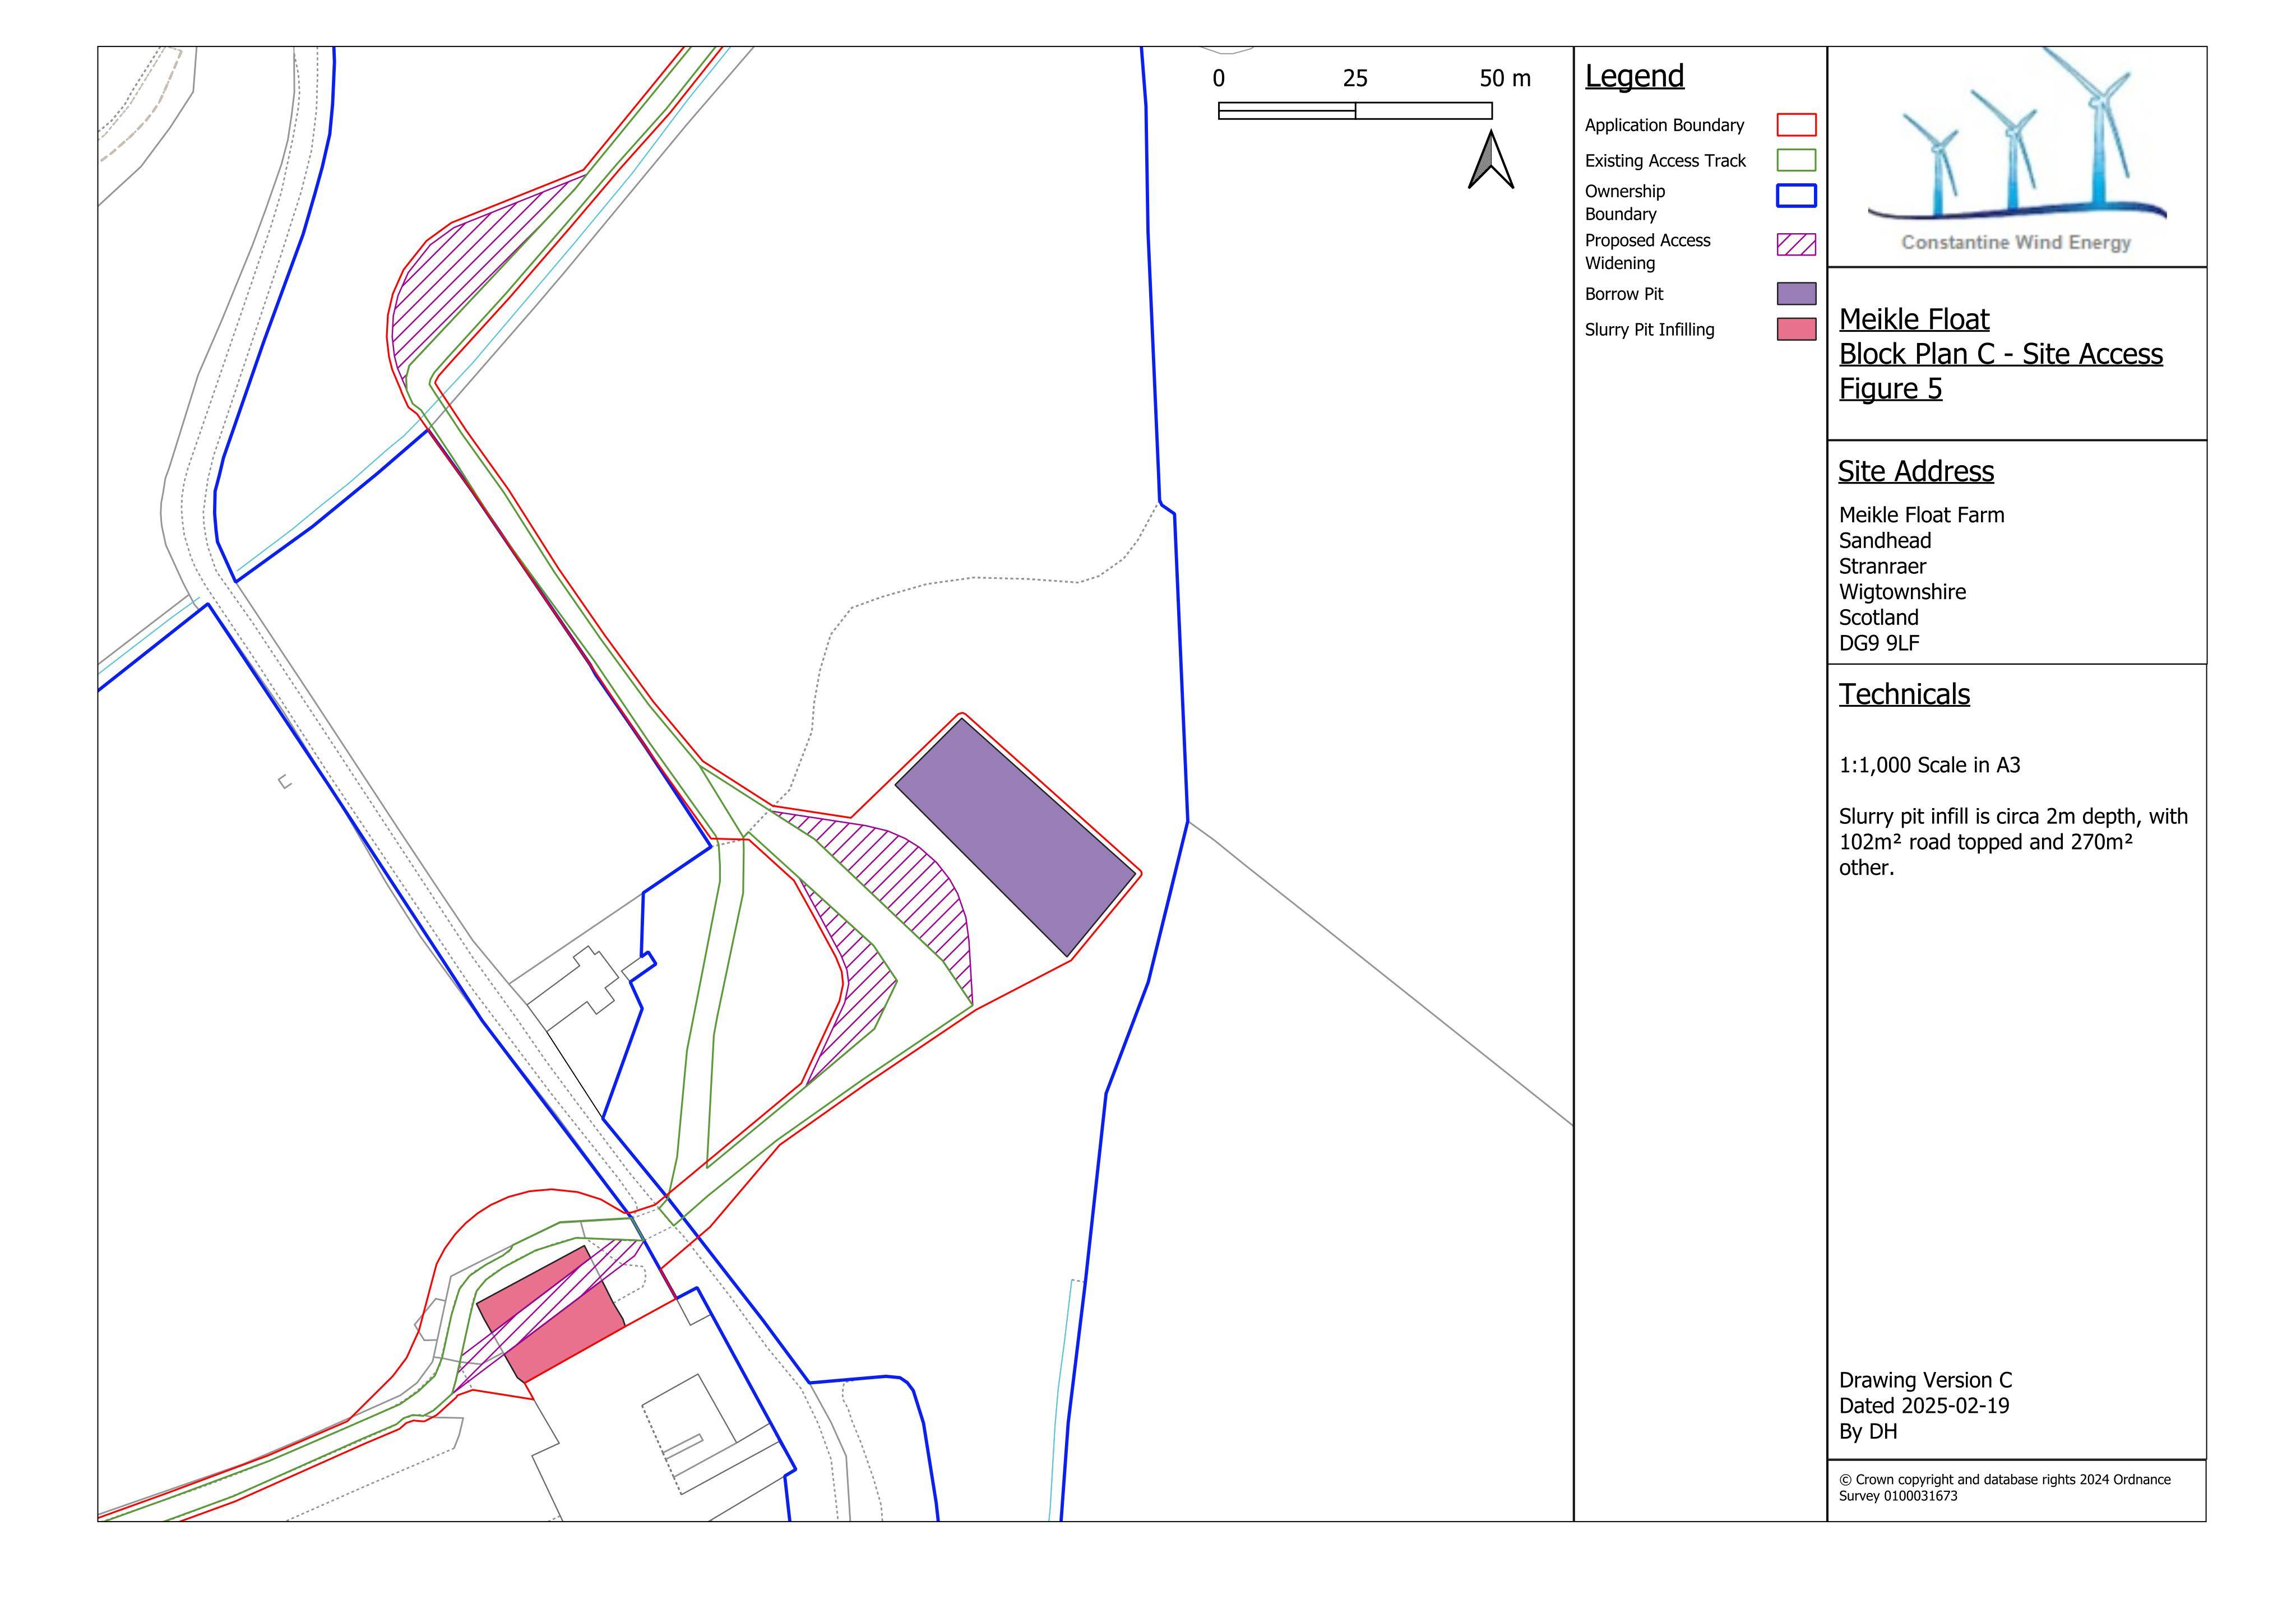Click the pink Slurry Pit Infilling legend swatch
Screen dimensions: 2296x1623
click(x=1796, y=329)
